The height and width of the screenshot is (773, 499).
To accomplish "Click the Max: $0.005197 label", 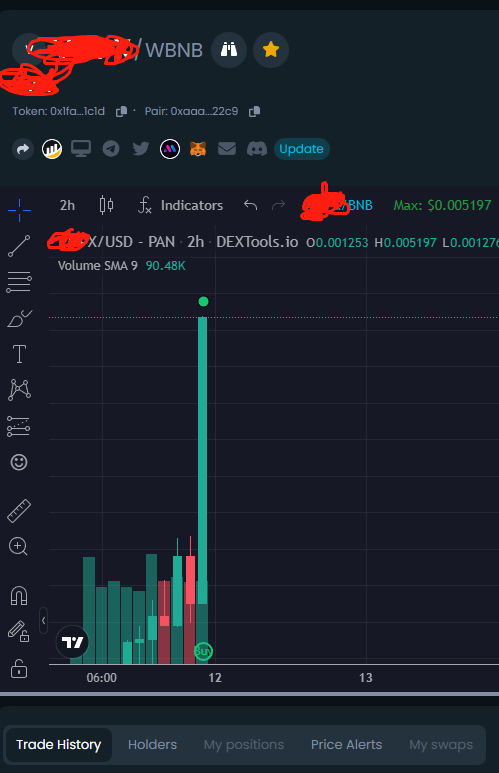I will coord(442,205).
